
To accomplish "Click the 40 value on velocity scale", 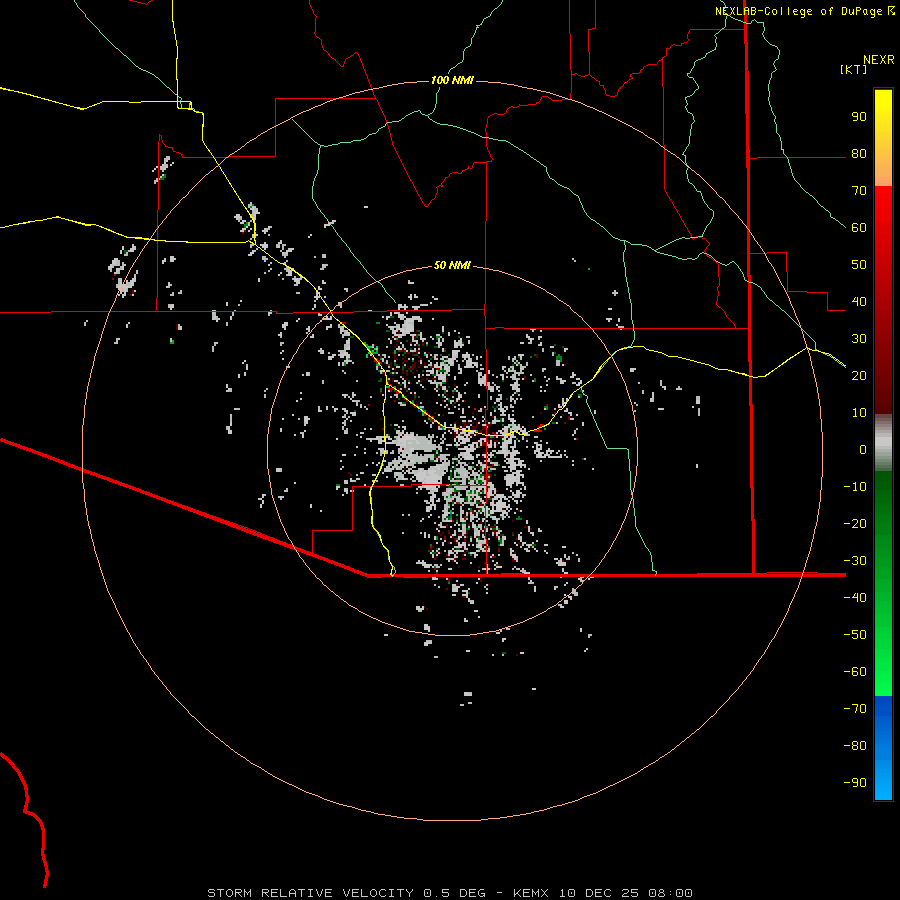I will pos(859,301).
